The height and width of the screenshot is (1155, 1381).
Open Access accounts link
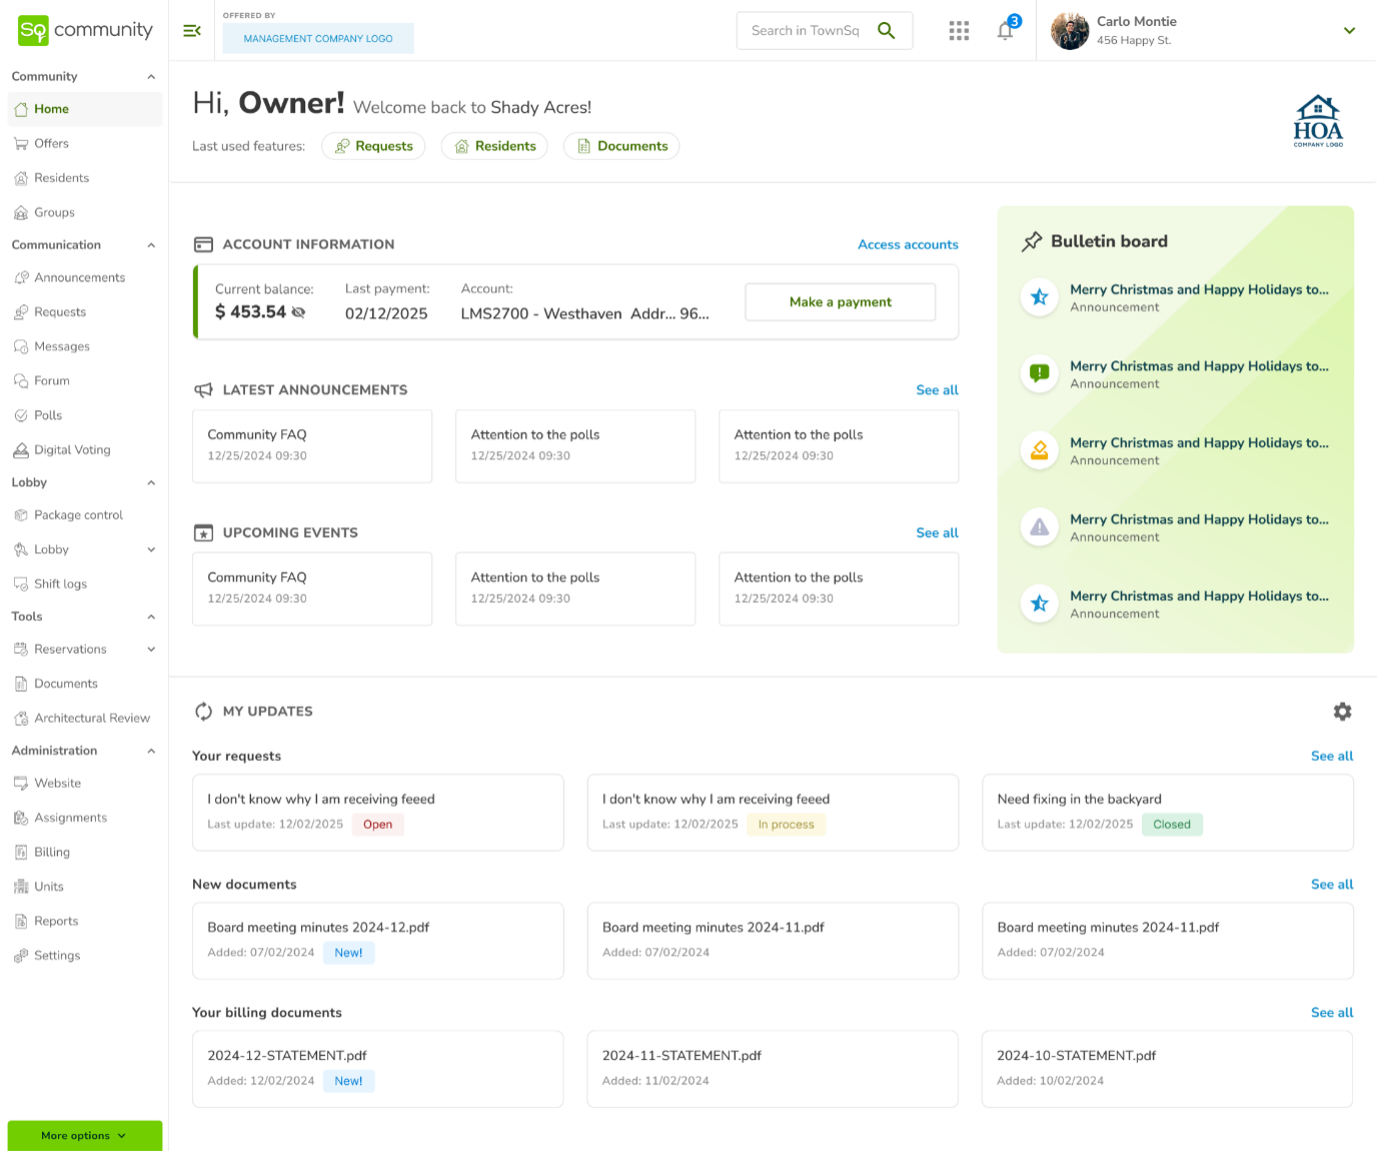point(907,244)
